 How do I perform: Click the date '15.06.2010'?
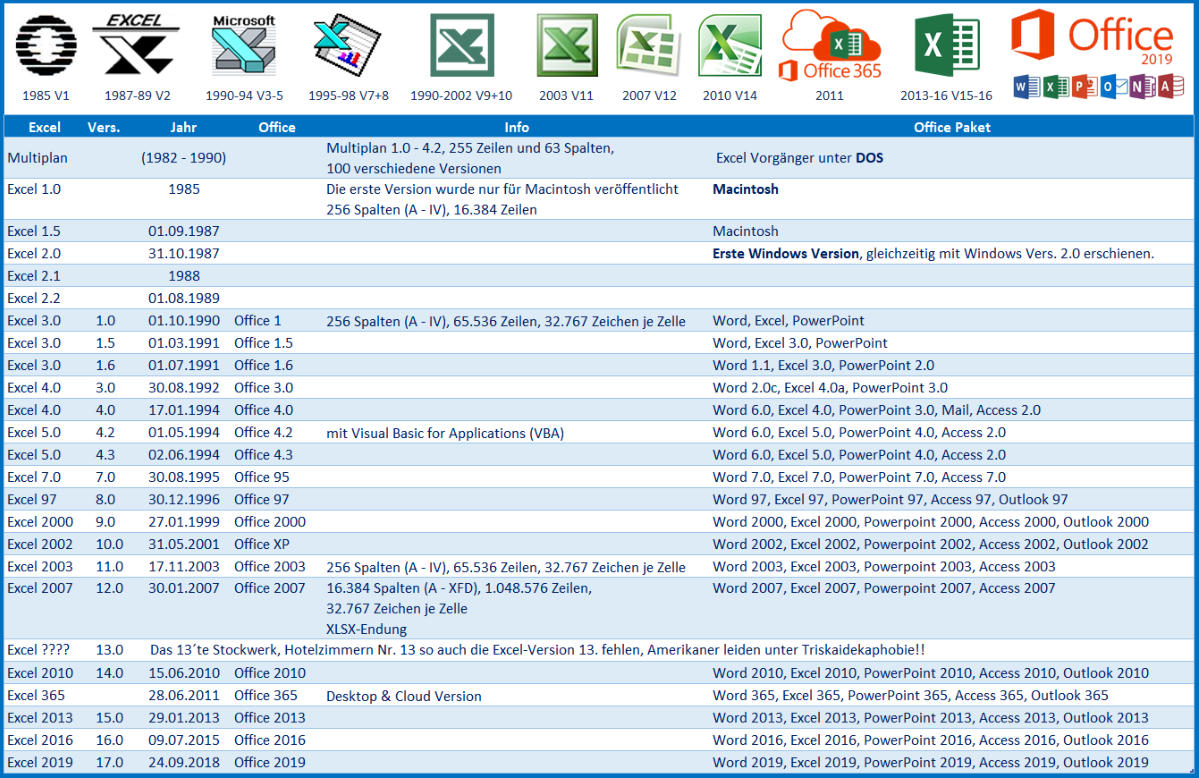click(184, 672)
